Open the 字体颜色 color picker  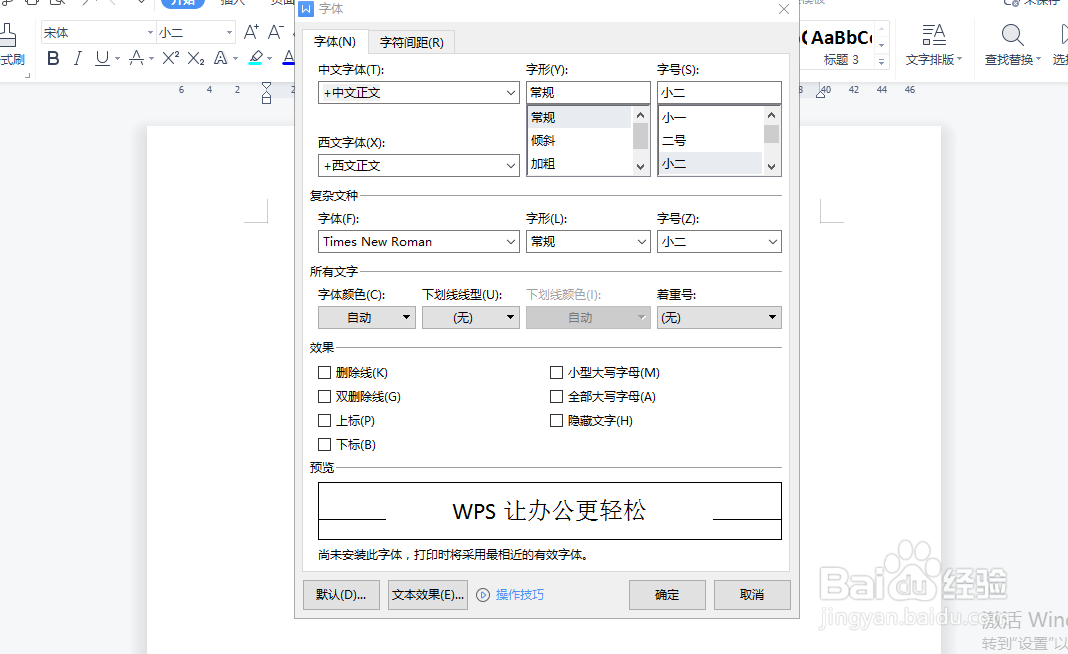(366, 317)
